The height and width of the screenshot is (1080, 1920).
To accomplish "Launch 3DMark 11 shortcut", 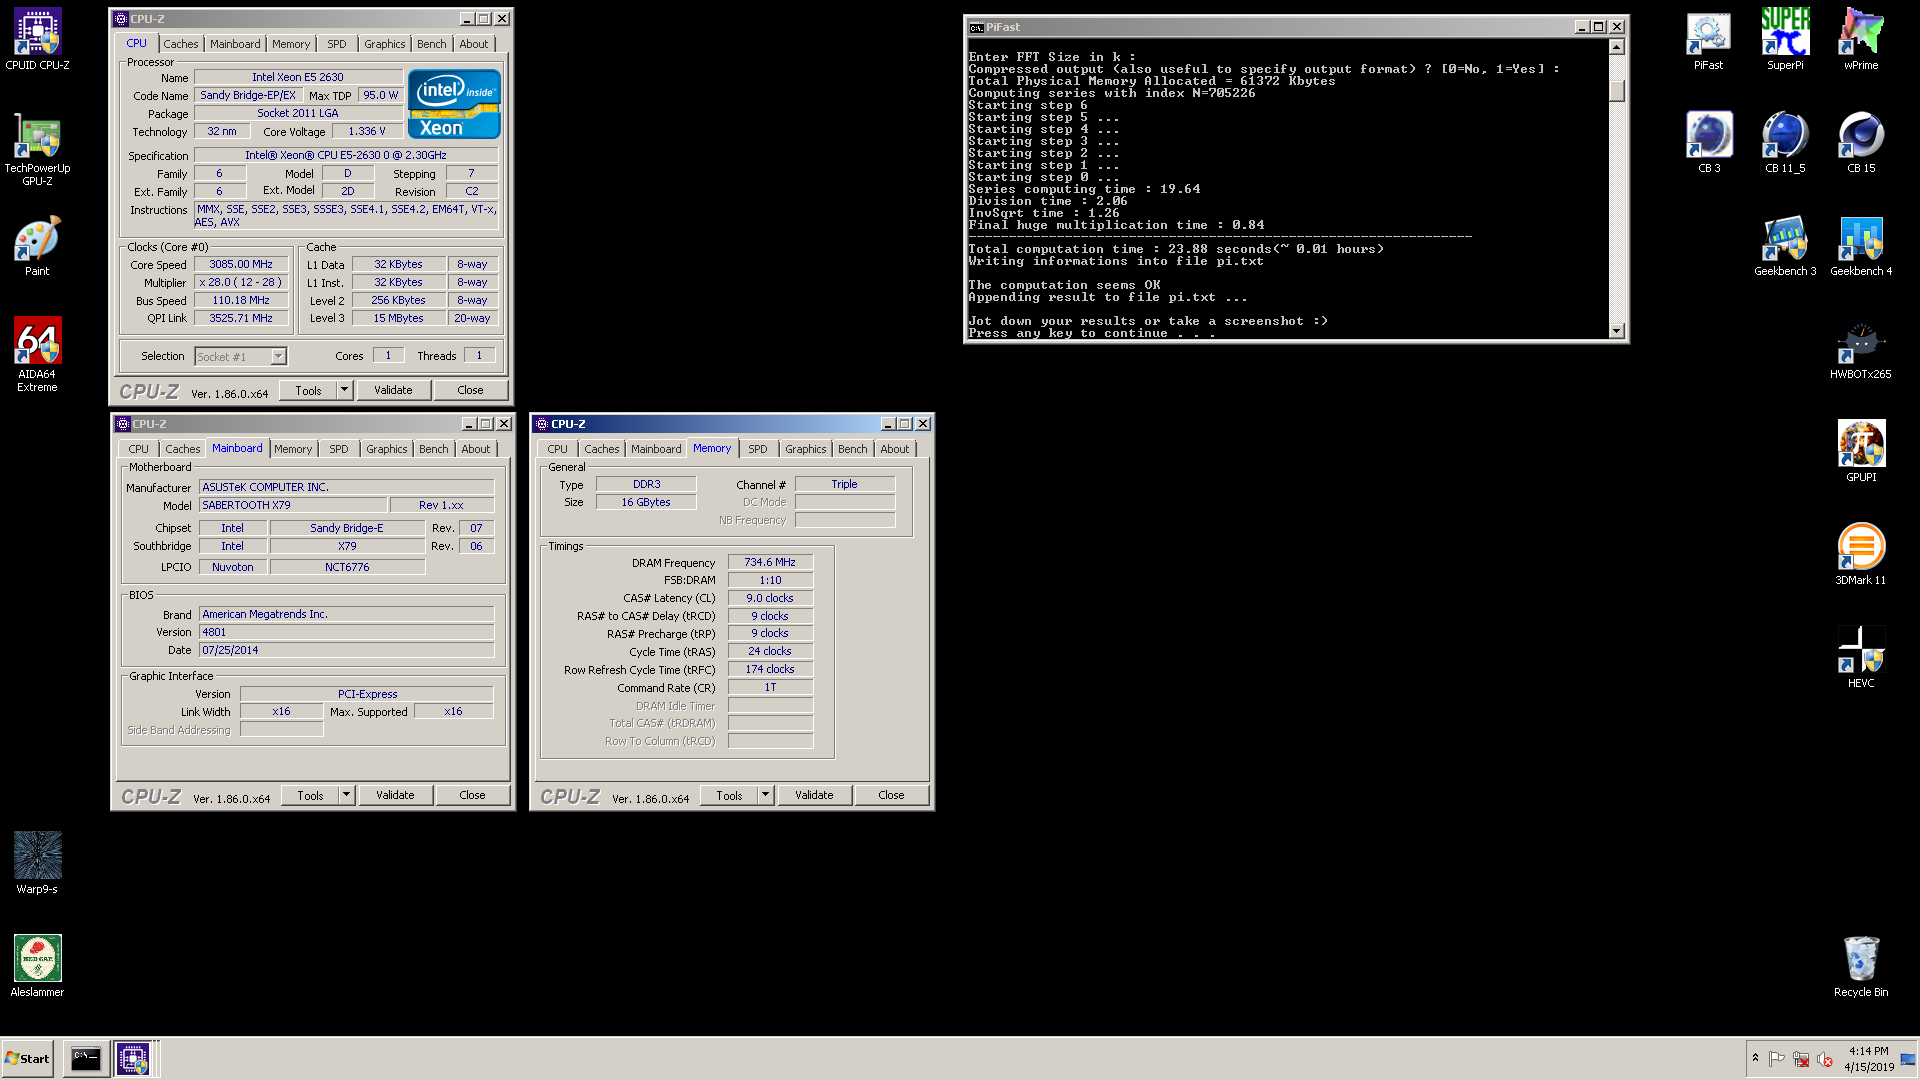I will (x=1861, y=555).
